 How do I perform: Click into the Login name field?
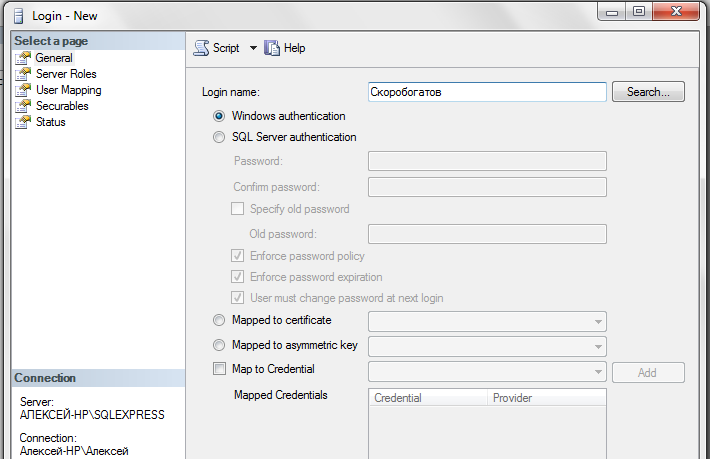[x=487, y=92]
